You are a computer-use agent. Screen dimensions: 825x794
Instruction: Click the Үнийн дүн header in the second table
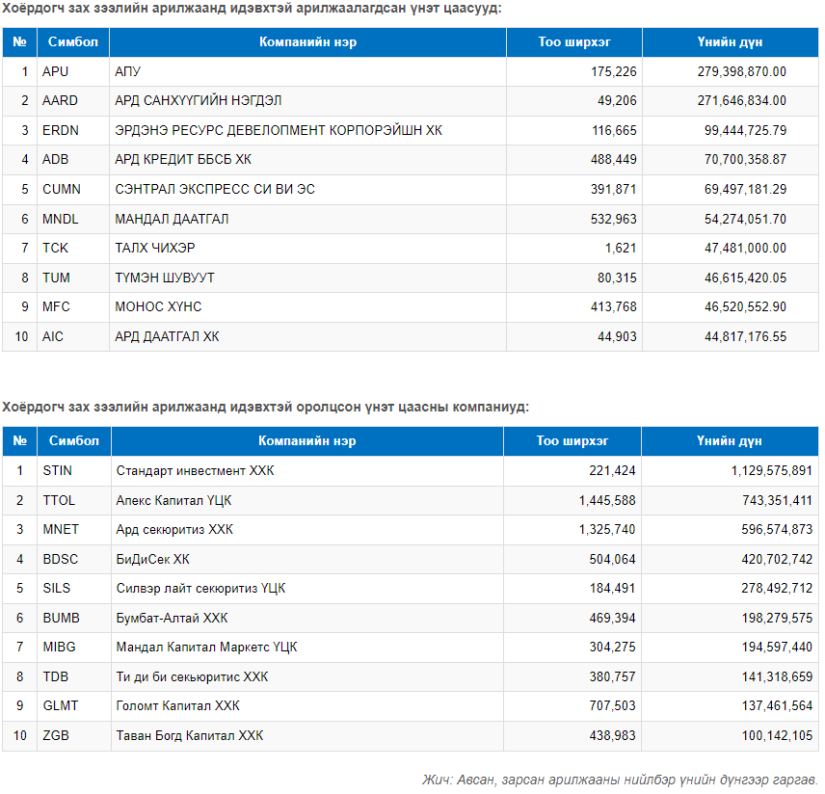pyautogui.click(x=729, y=441)
